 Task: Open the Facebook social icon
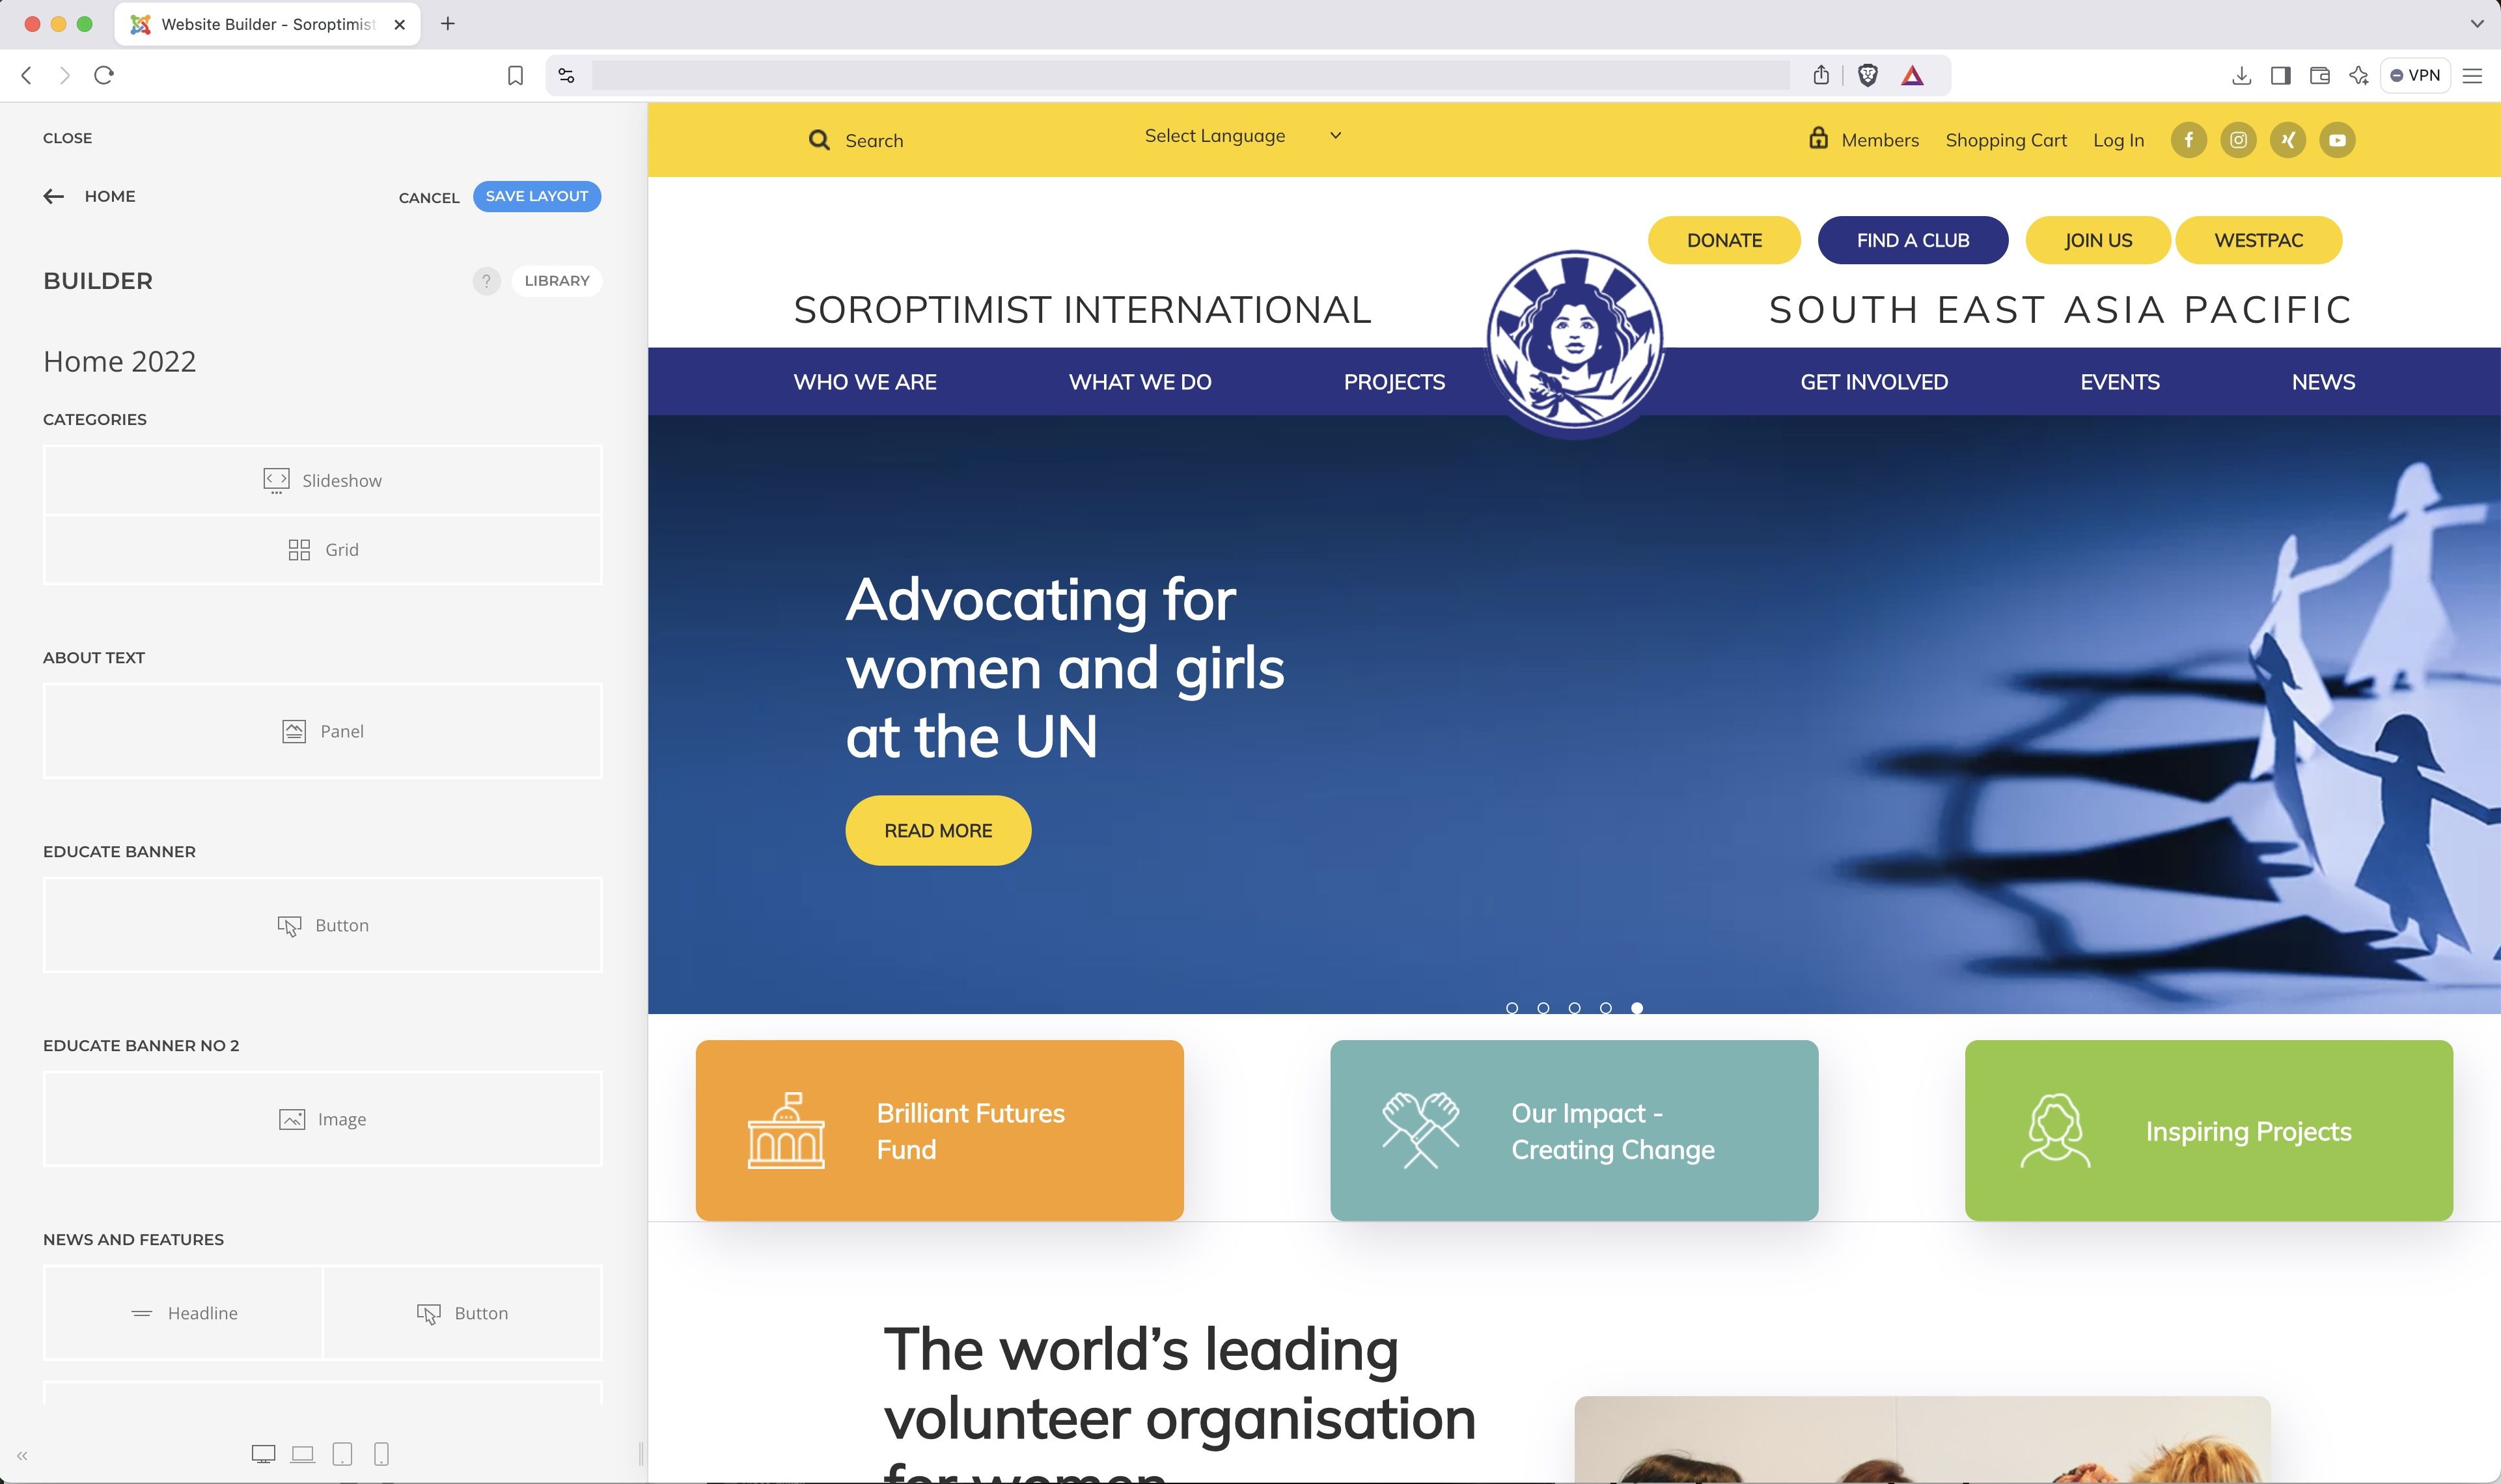2188,140
